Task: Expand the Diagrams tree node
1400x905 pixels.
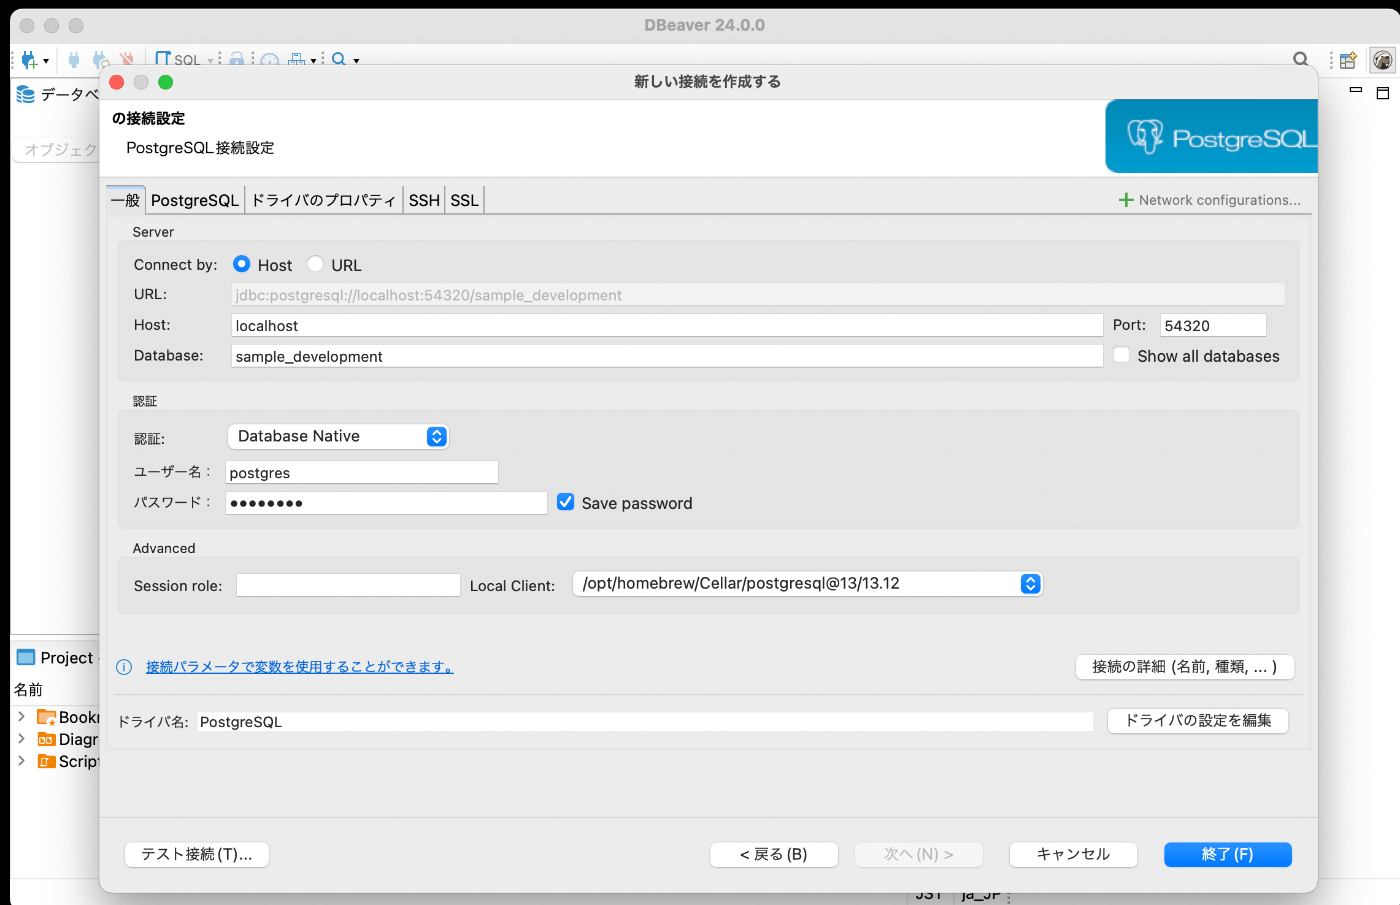Action: tap(21, 738)
